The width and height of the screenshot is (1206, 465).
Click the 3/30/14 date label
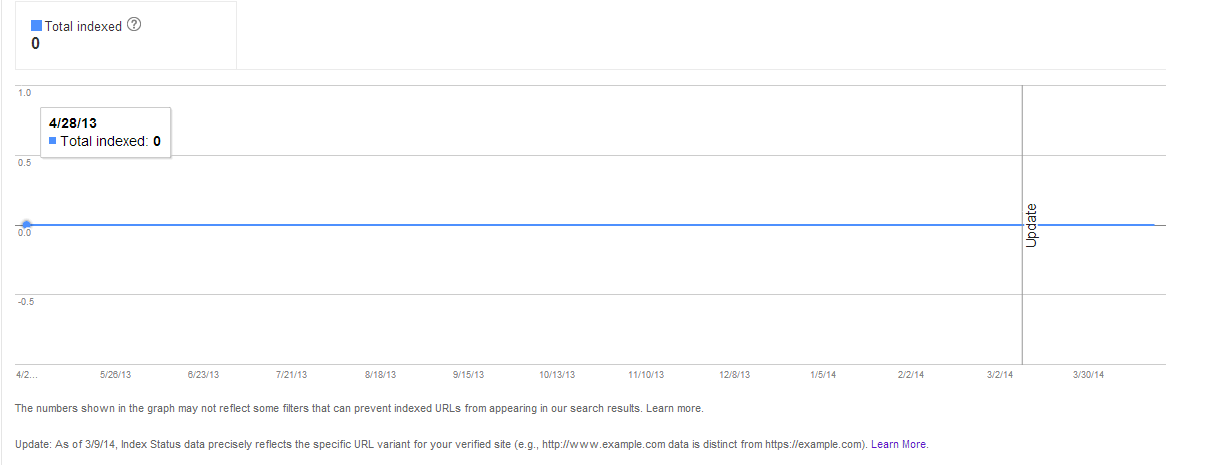pos(1088,375)
